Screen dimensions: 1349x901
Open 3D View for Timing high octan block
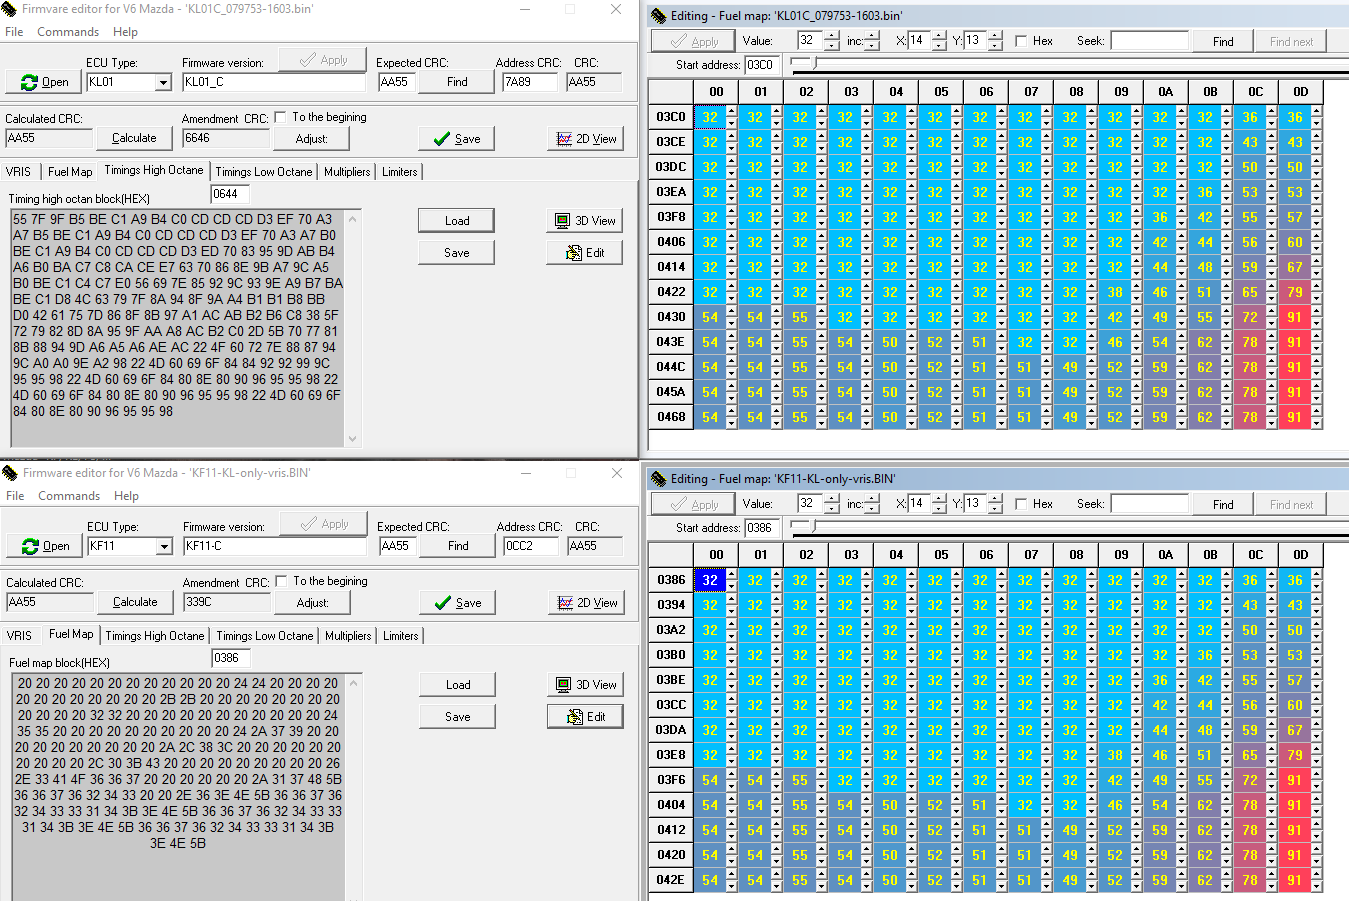point(585,221)
